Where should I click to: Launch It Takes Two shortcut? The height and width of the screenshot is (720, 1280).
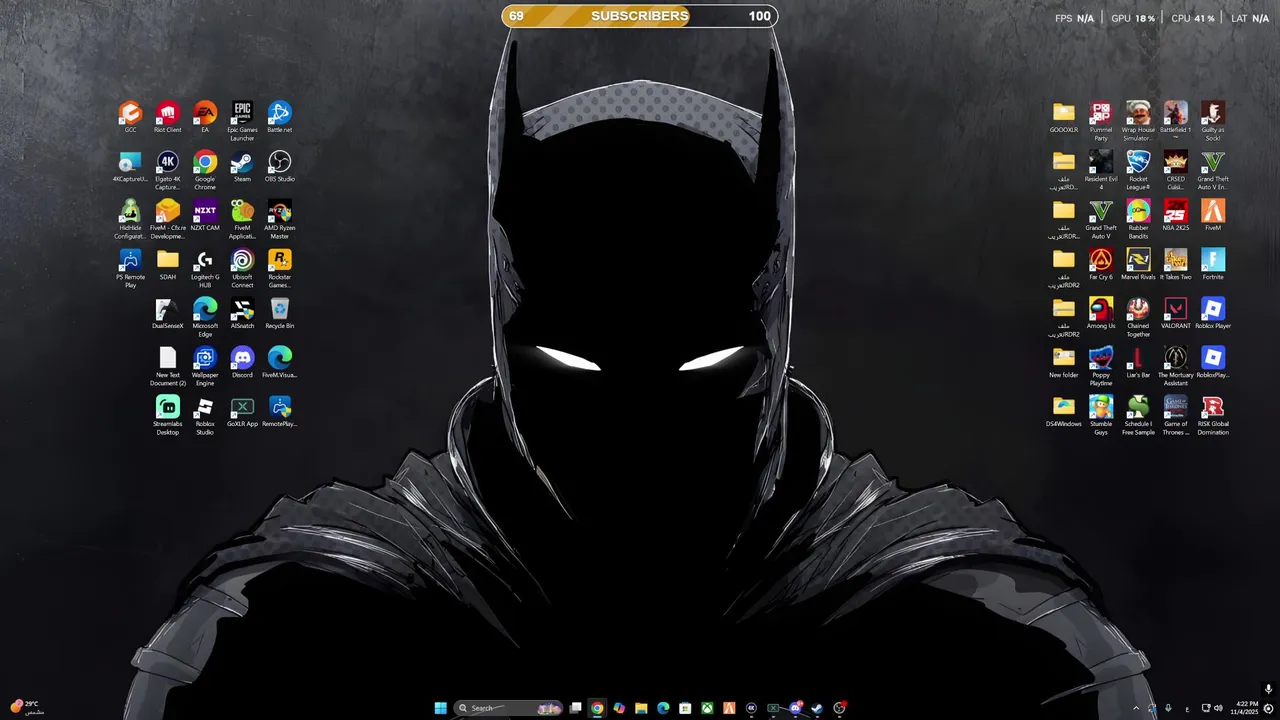(x=1176, y=265)
